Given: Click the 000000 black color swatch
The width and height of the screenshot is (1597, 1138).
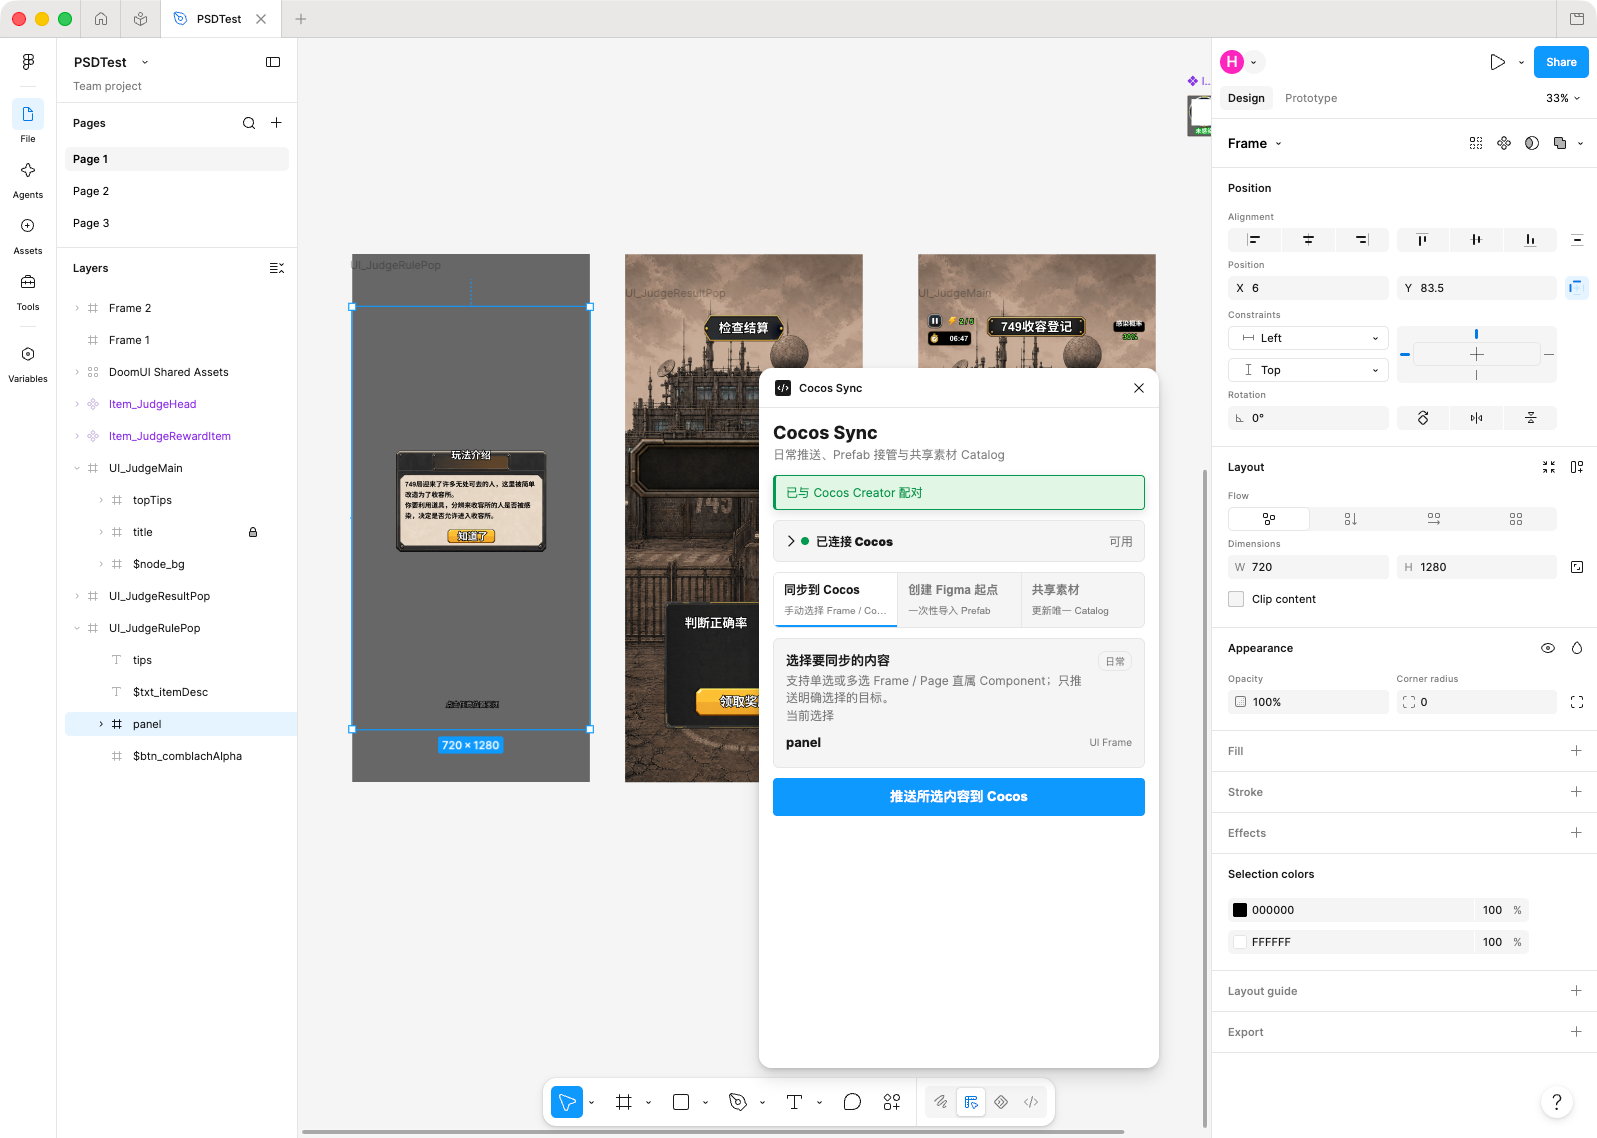Looking at the screenshot, I should (x=1240, y=910).
